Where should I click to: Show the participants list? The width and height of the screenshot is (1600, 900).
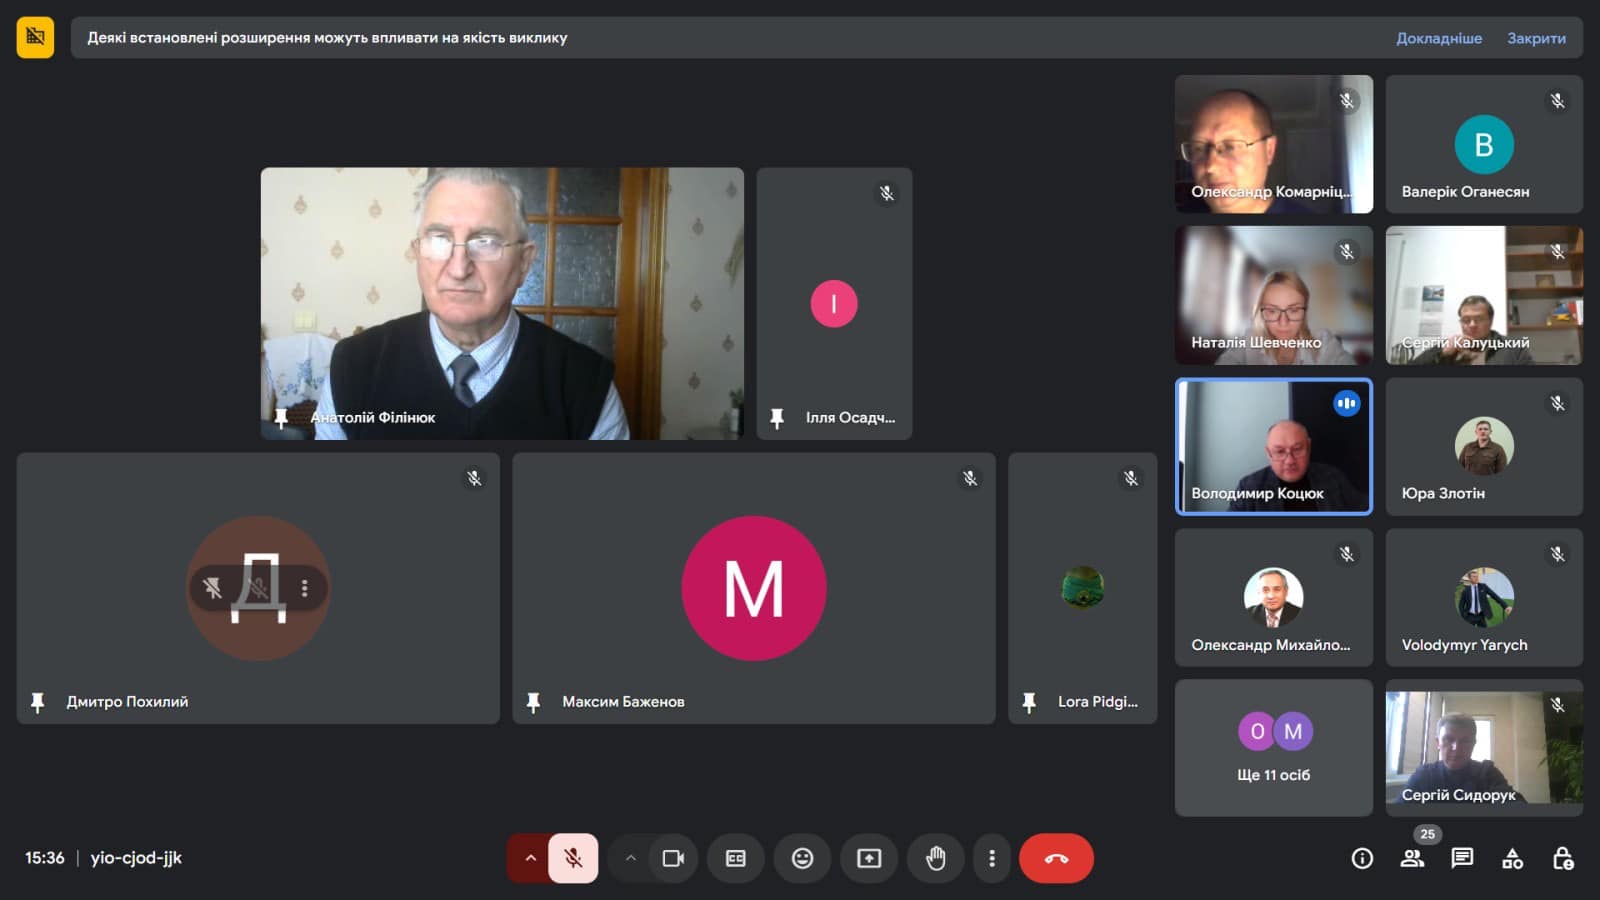pyautogui.click(x=1412, y=858)
